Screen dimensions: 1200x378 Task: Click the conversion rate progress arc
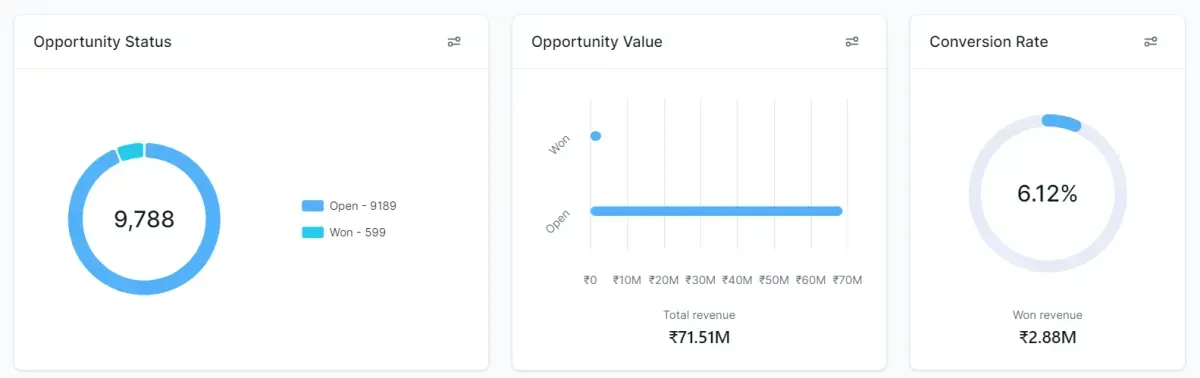coord(1062,122)
